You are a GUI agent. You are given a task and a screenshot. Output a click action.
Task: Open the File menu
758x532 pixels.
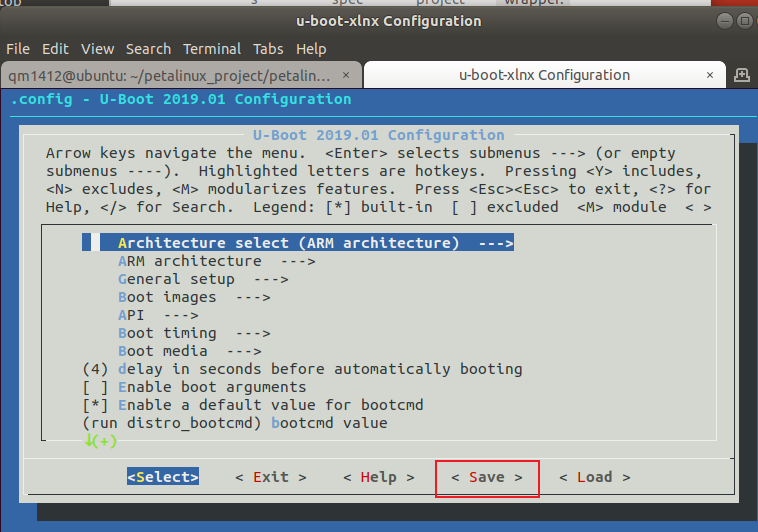[18, 49]
